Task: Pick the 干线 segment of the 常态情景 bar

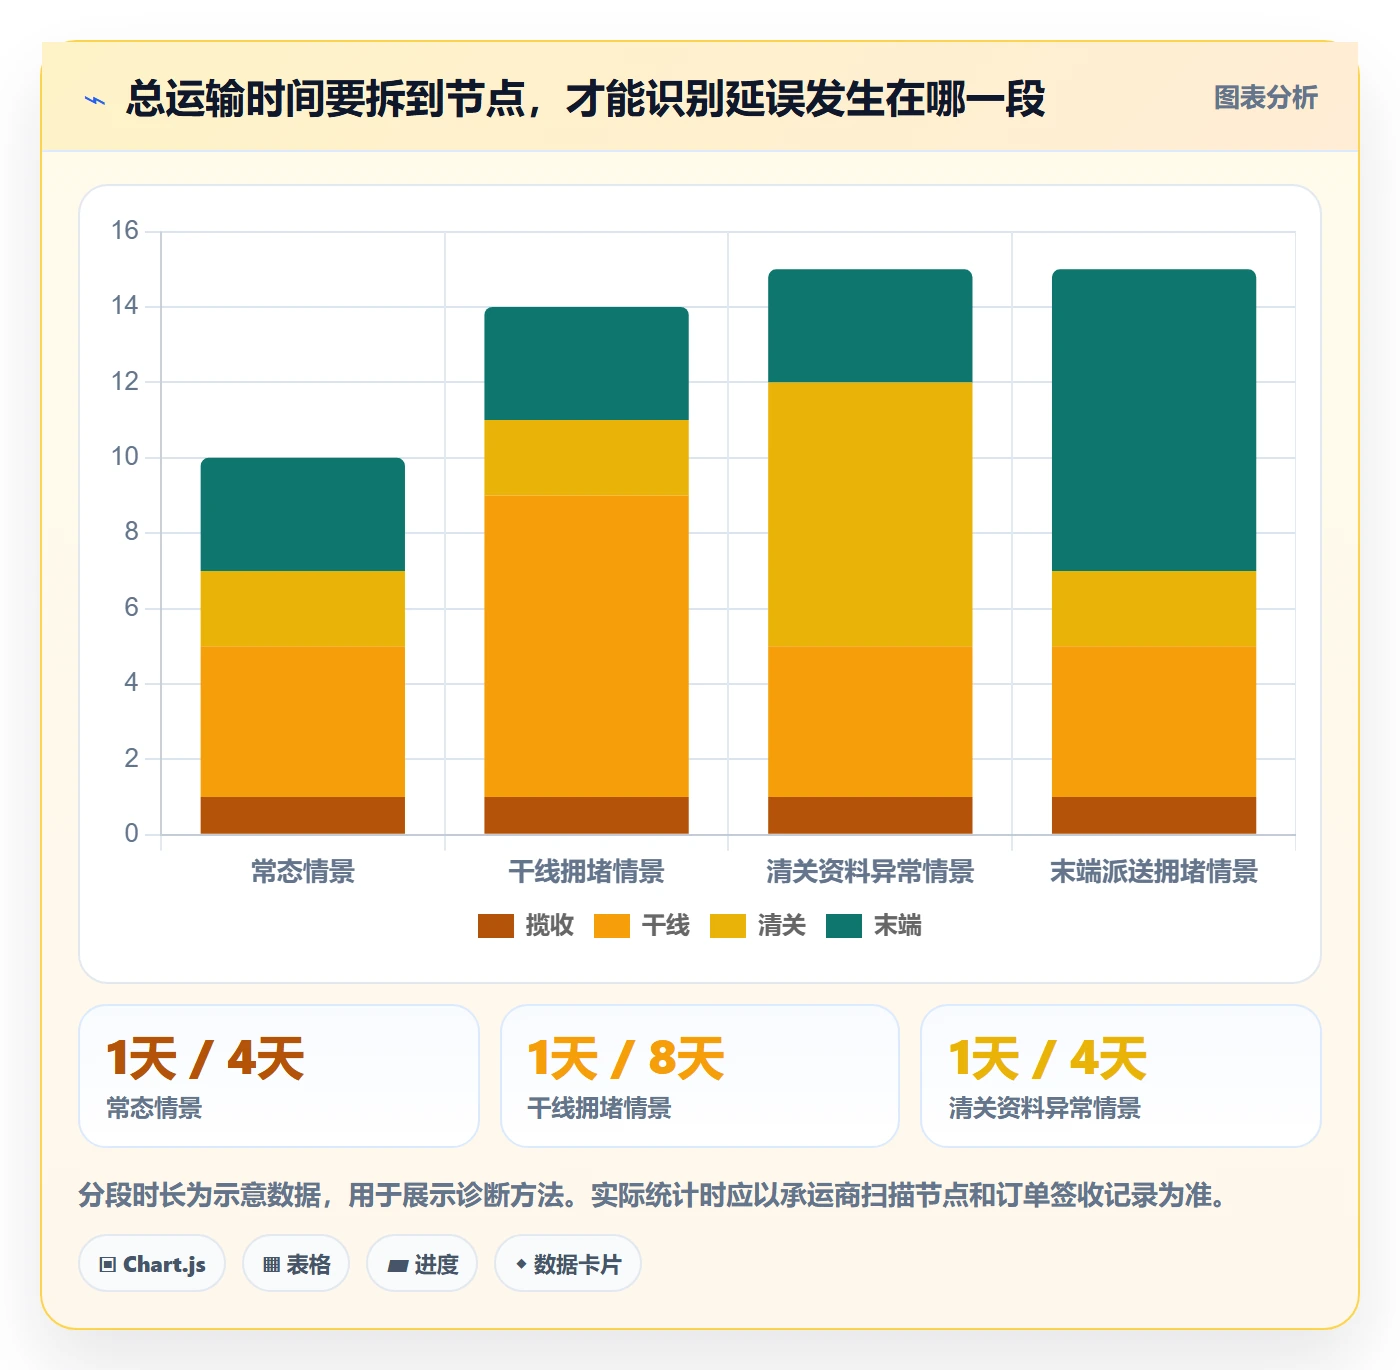Action: [x=303, y=722]
